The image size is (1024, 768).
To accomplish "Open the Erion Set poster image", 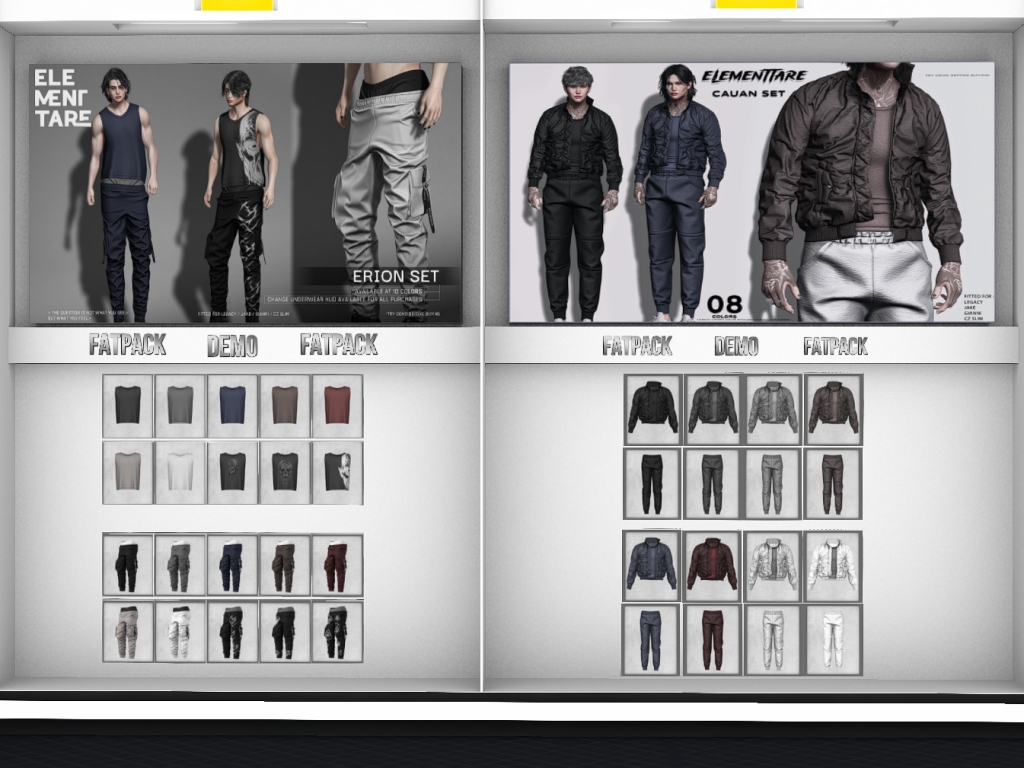I will [246, 194].
